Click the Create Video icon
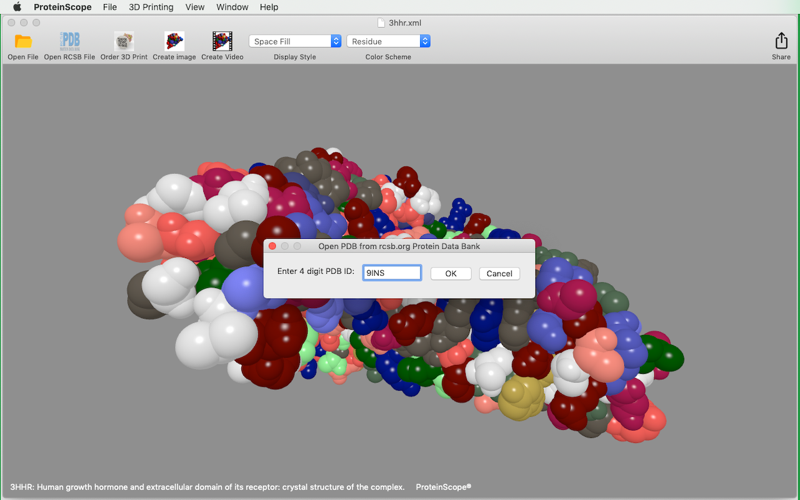The height and width of the screenshot is (500, 800). (222, 41)
